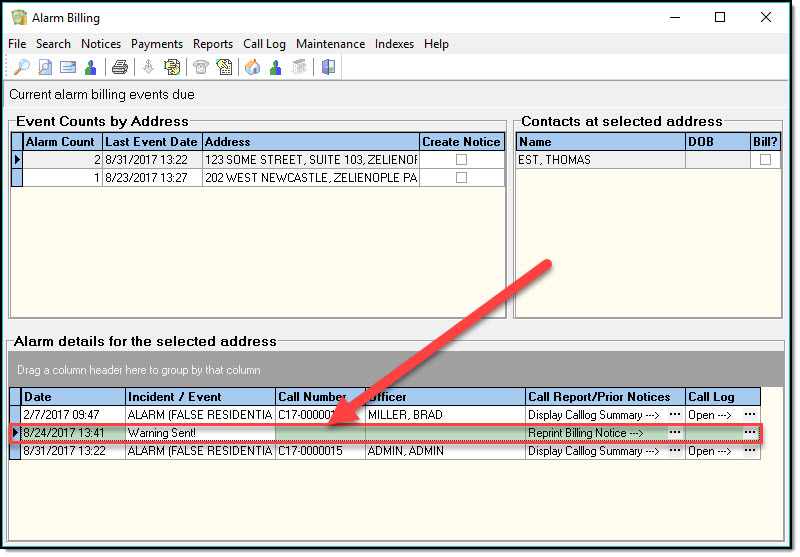Click the Officer column header
The width and height of the screenshot is (800, 557).
445,397
